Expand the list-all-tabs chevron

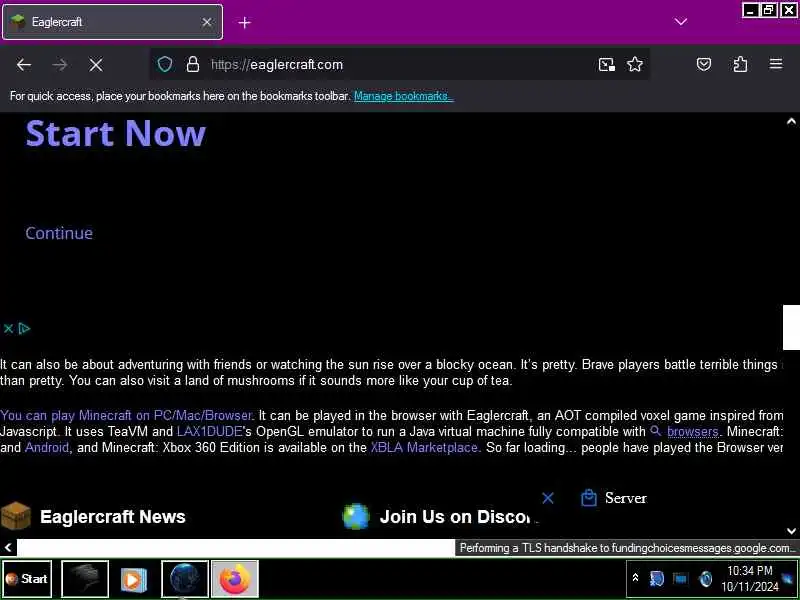pyautogui.click(x=681, y=21)
